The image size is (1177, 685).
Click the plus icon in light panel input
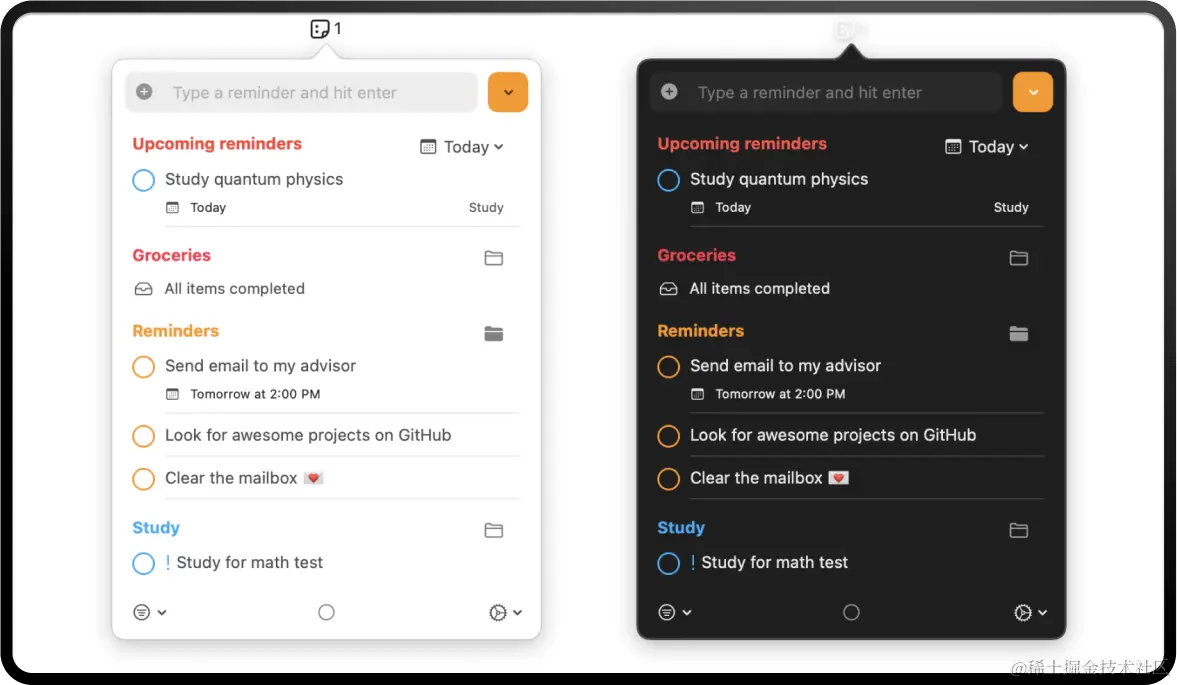[x=144, y=92]
